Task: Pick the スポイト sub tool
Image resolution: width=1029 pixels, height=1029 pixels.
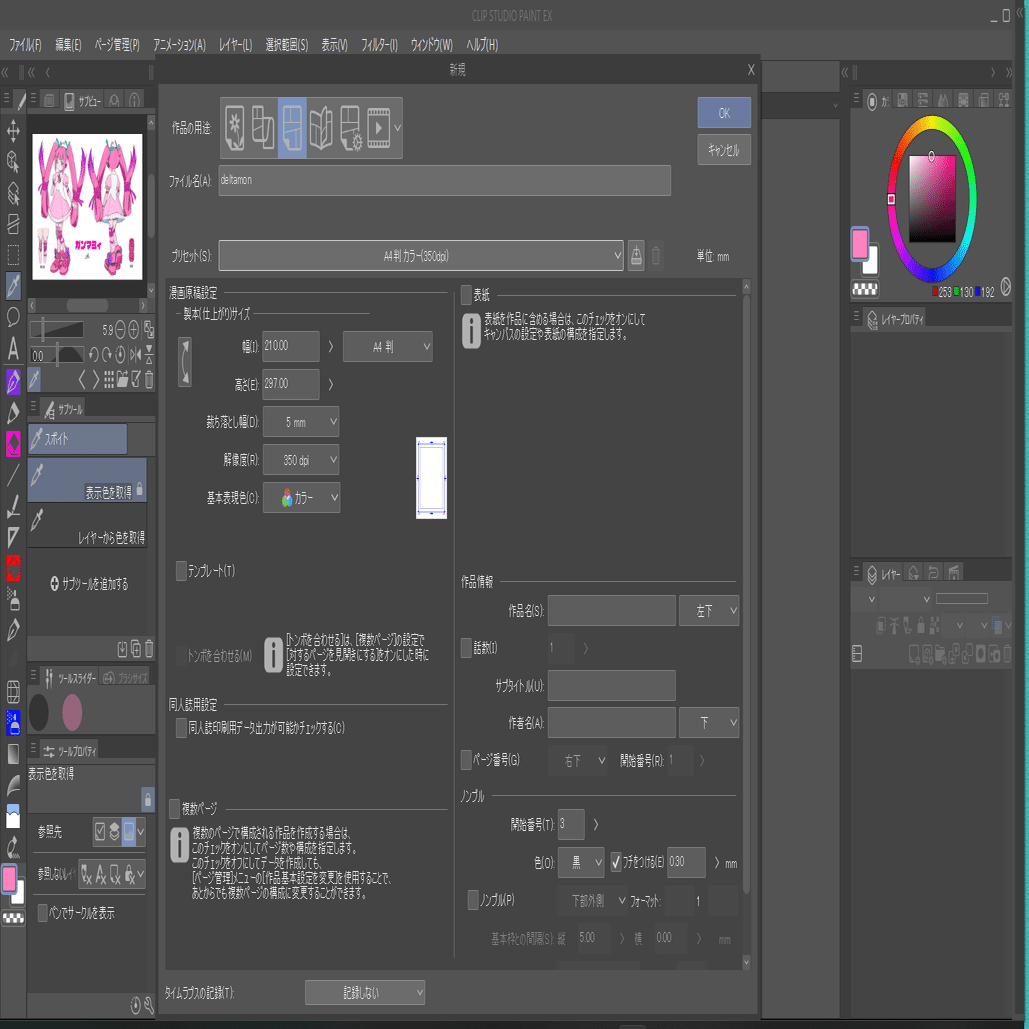Action: (x=77, y=439)
